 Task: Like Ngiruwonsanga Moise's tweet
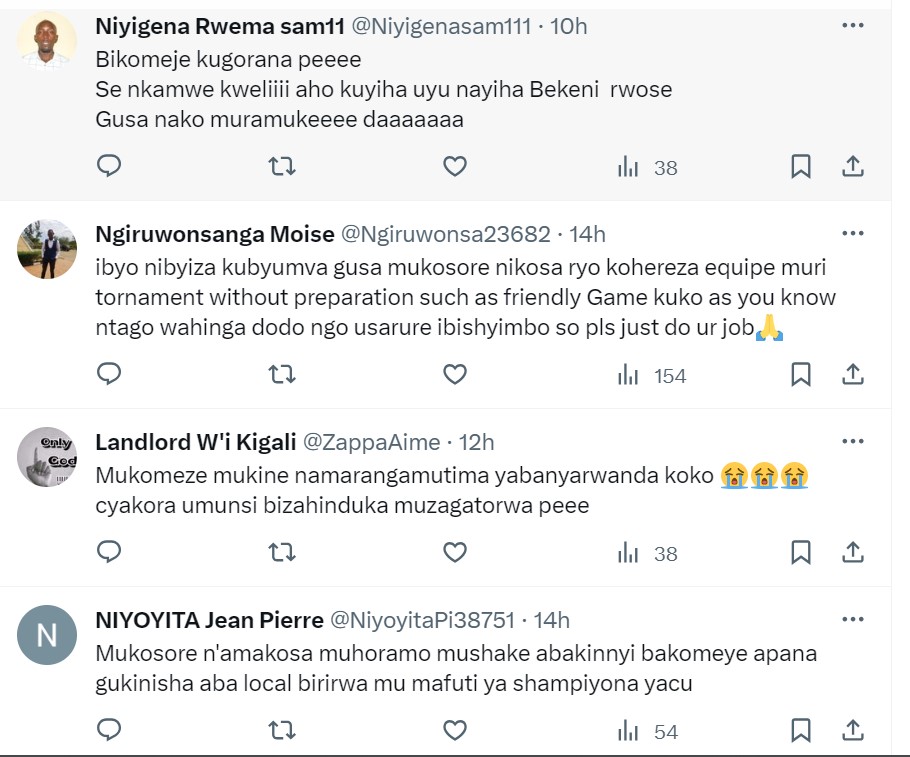pyautogui.click(x=455, y=375)
